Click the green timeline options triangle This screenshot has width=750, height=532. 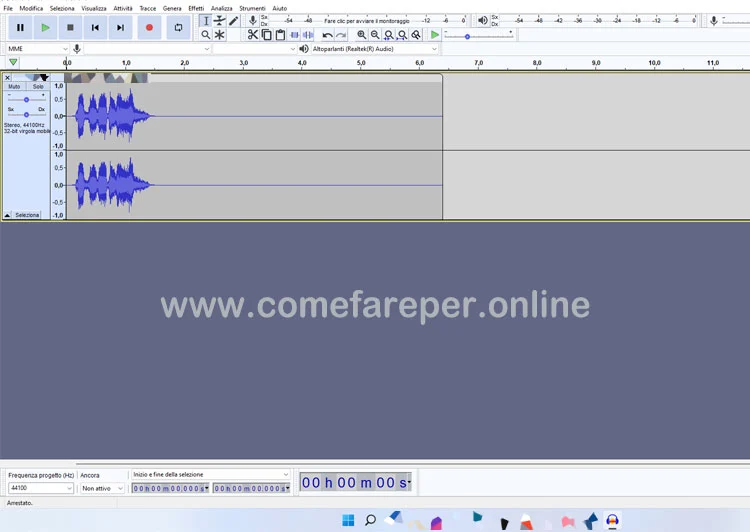[x=13, y=62]
